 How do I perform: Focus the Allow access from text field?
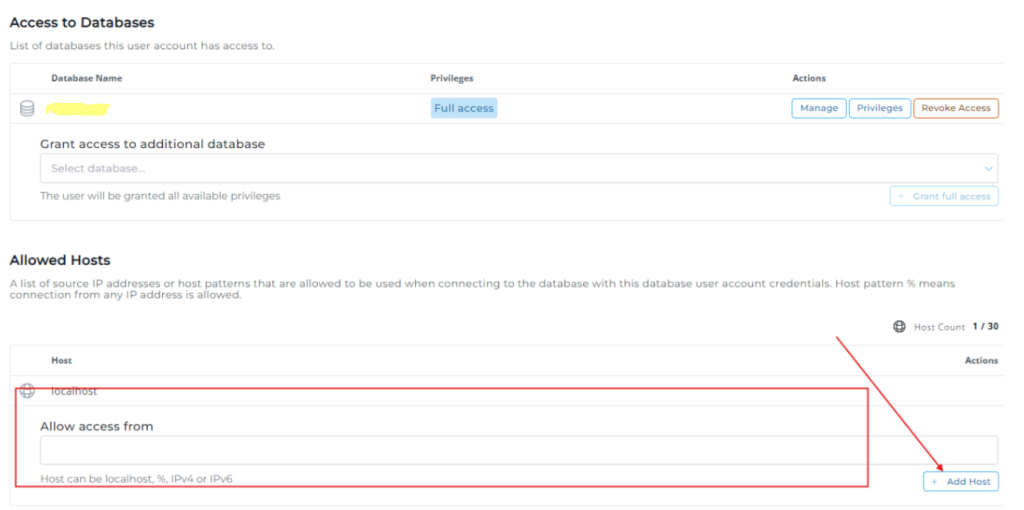click(518, 450)
